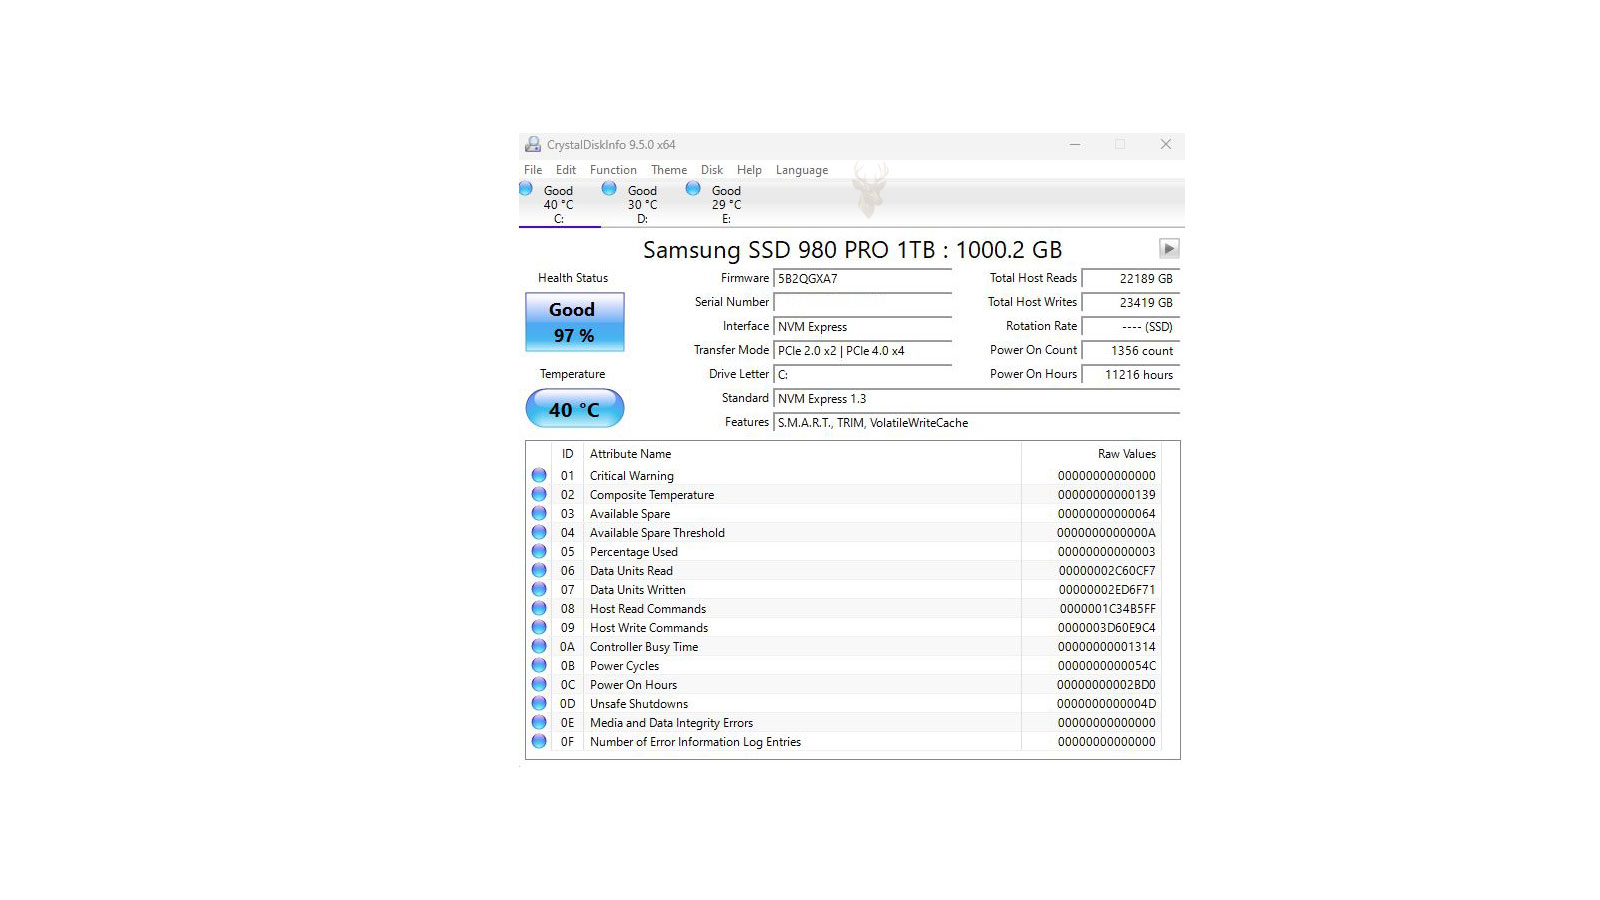1600x900 pixels.
Task: Click status orb for Controller Busy Time row
Action: point(539,647)
